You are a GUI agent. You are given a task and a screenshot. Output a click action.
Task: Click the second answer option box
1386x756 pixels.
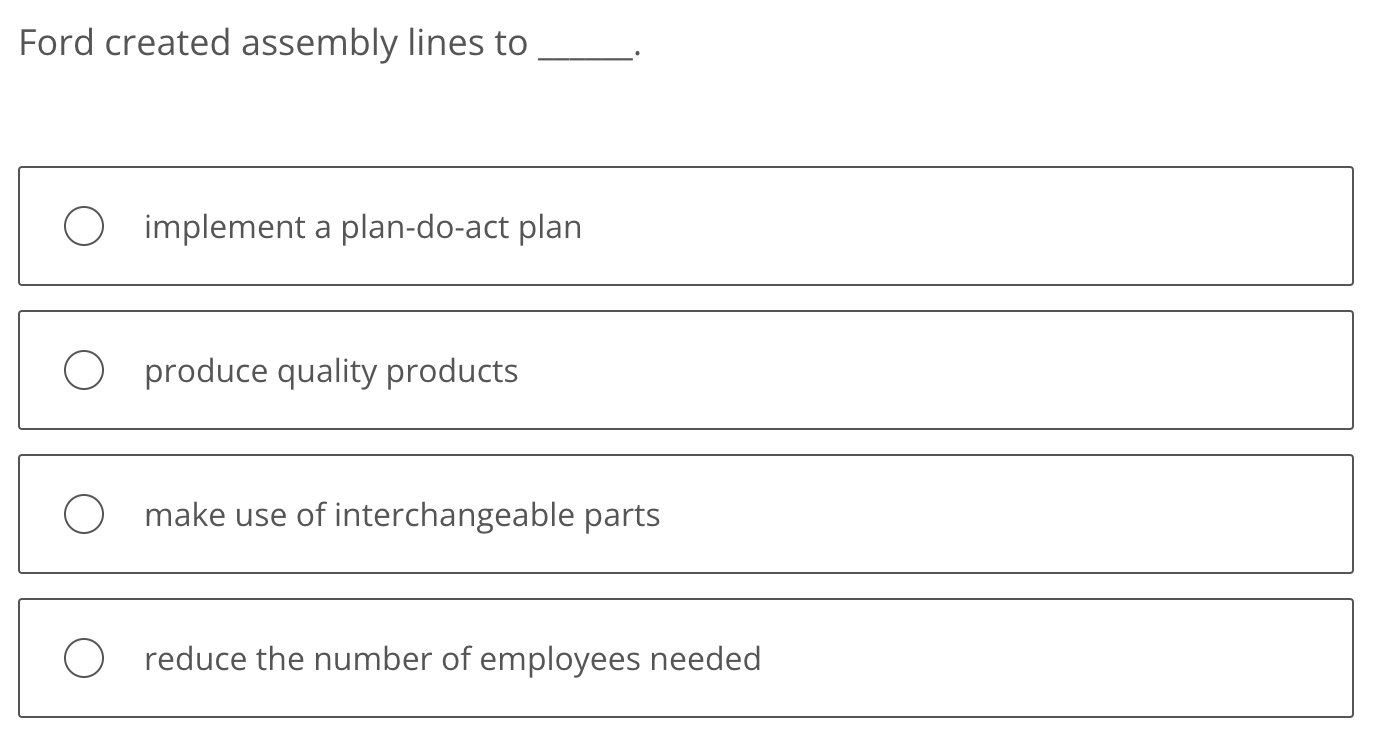(686, 369)
